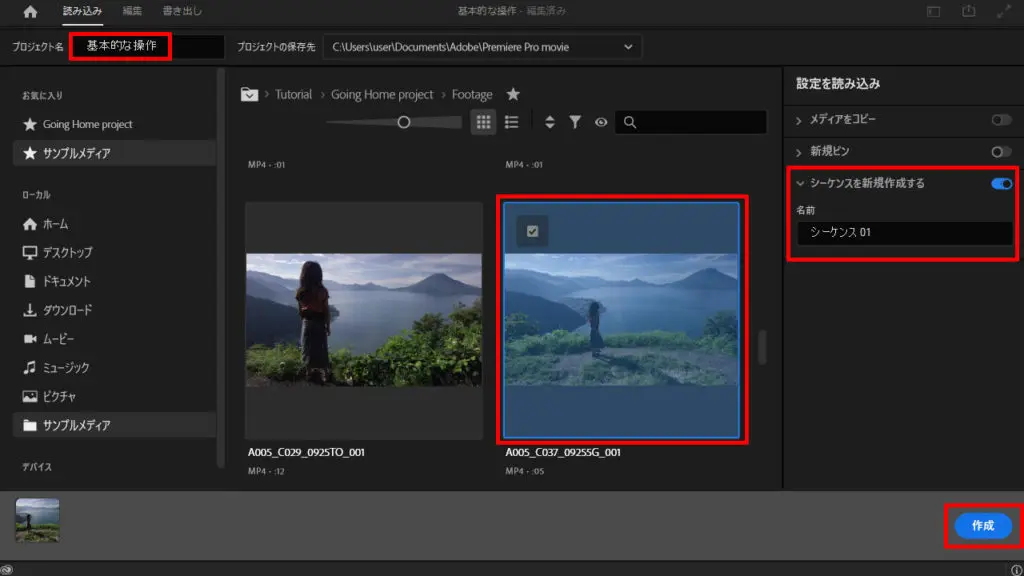Screen dimensions: 1024x576
Task: Click the filter funnel icon
Action: point(575,122)
